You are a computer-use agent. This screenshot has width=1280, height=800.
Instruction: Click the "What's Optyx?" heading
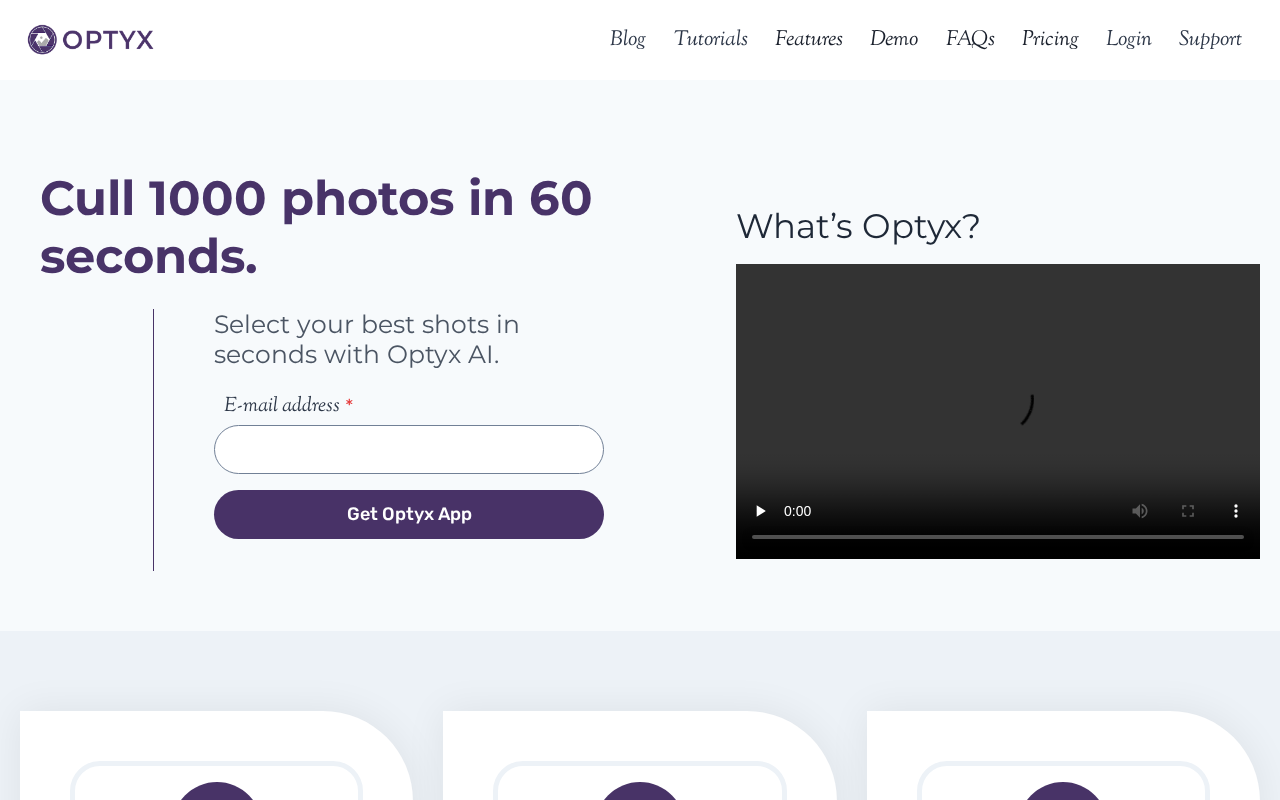(858, 226)
